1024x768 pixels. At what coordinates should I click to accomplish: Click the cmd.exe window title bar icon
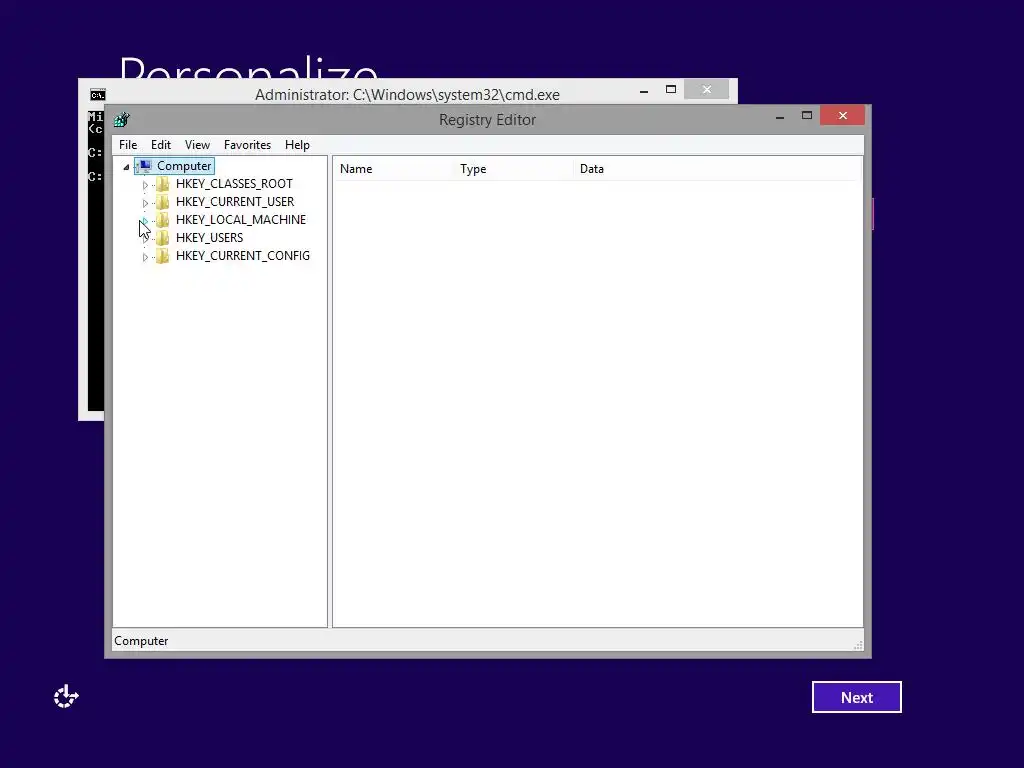click(98, 95)
